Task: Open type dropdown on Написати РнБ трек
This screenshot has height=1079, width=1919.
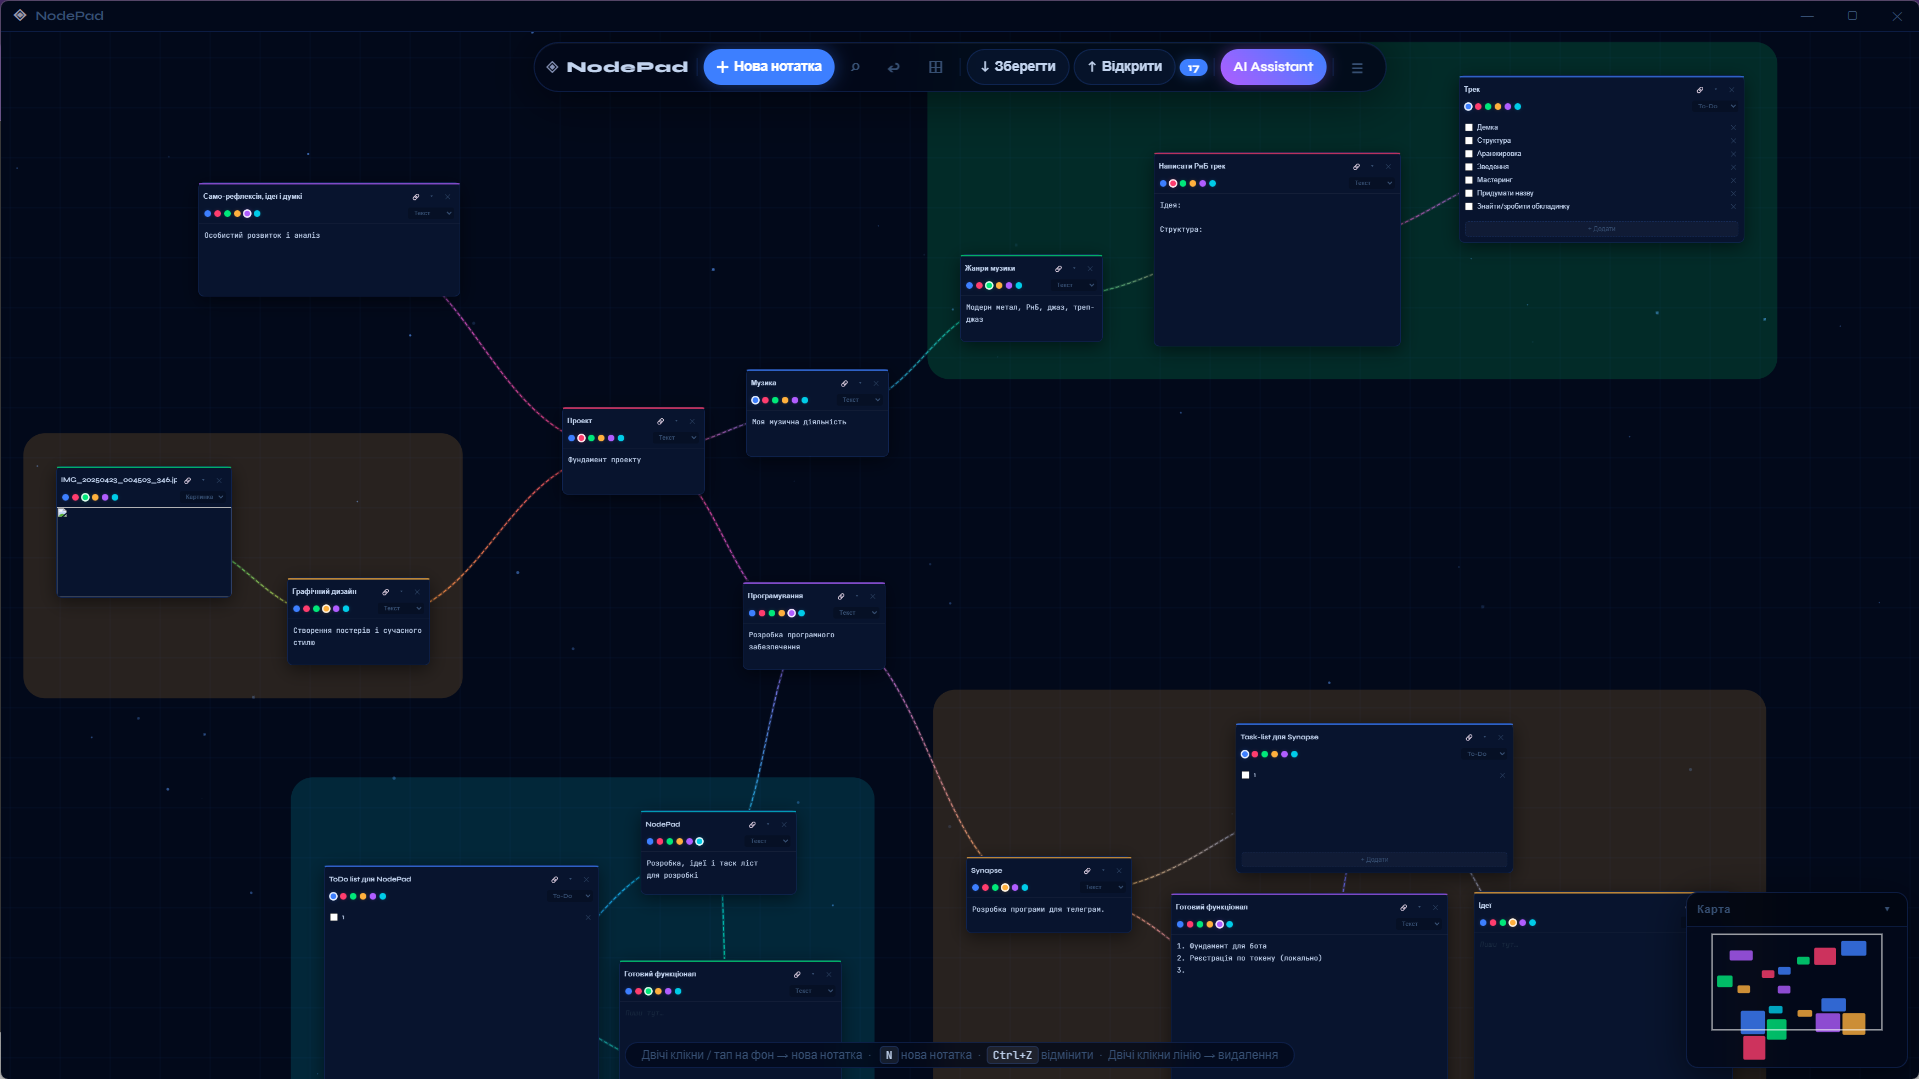Action: coord(1373,184)
